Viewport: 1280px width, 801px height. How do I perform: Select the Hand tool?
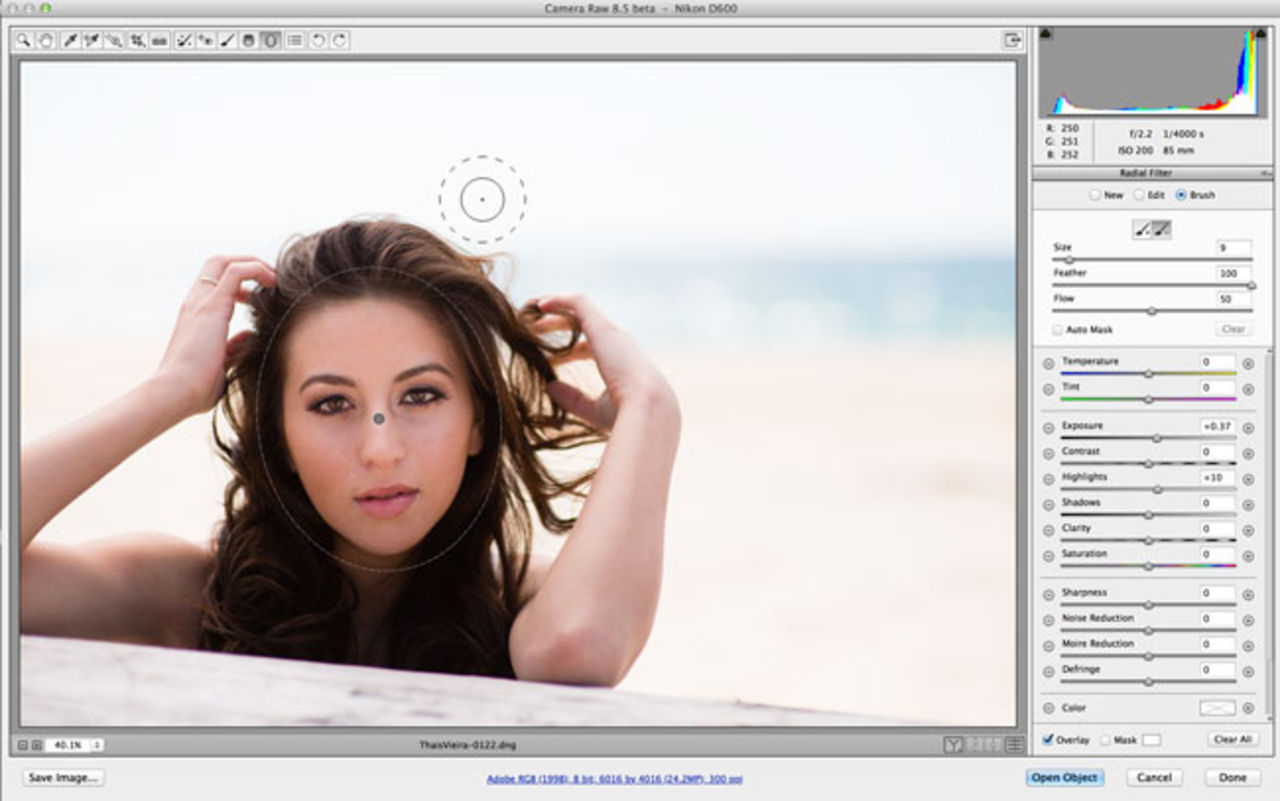pyautogui.click(x=45, y=40)
